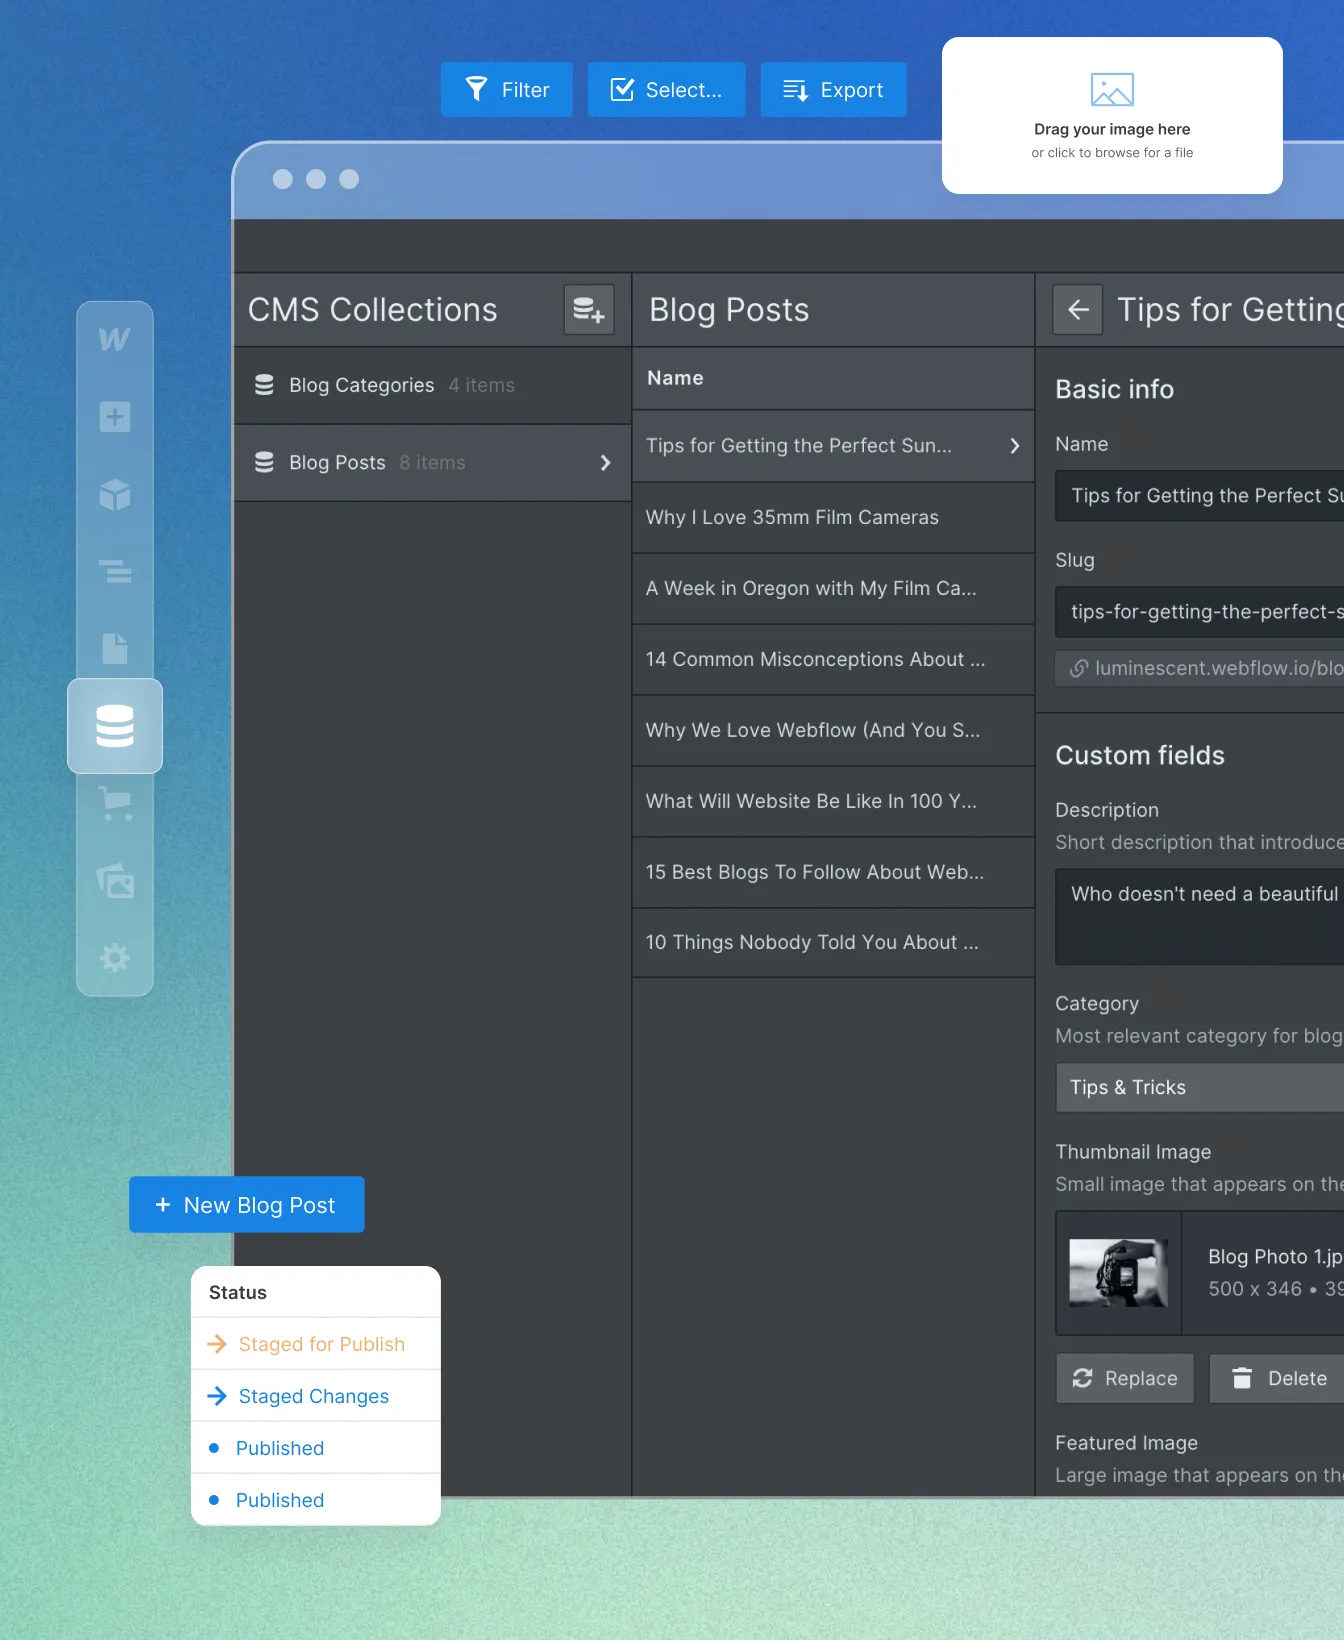Click the Select... button
Viewport: 1344px width, 1640px height.
[x=667, y=90]
